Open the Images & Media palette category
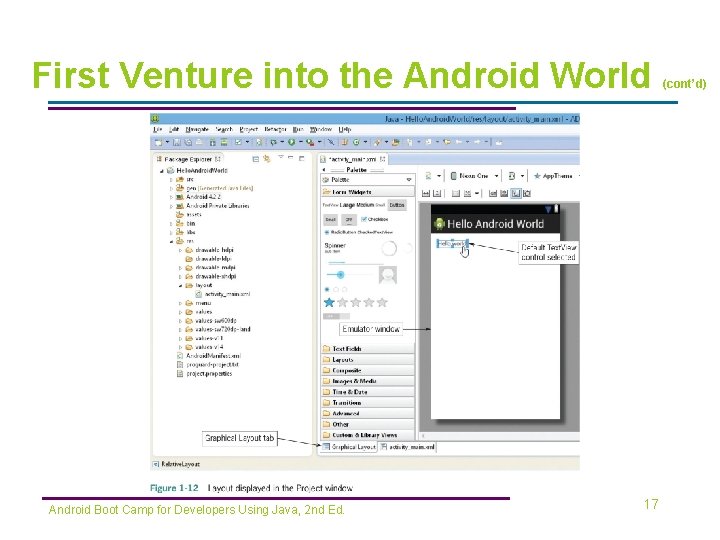This screenshot has width=720, height=540. click(368, 381)
